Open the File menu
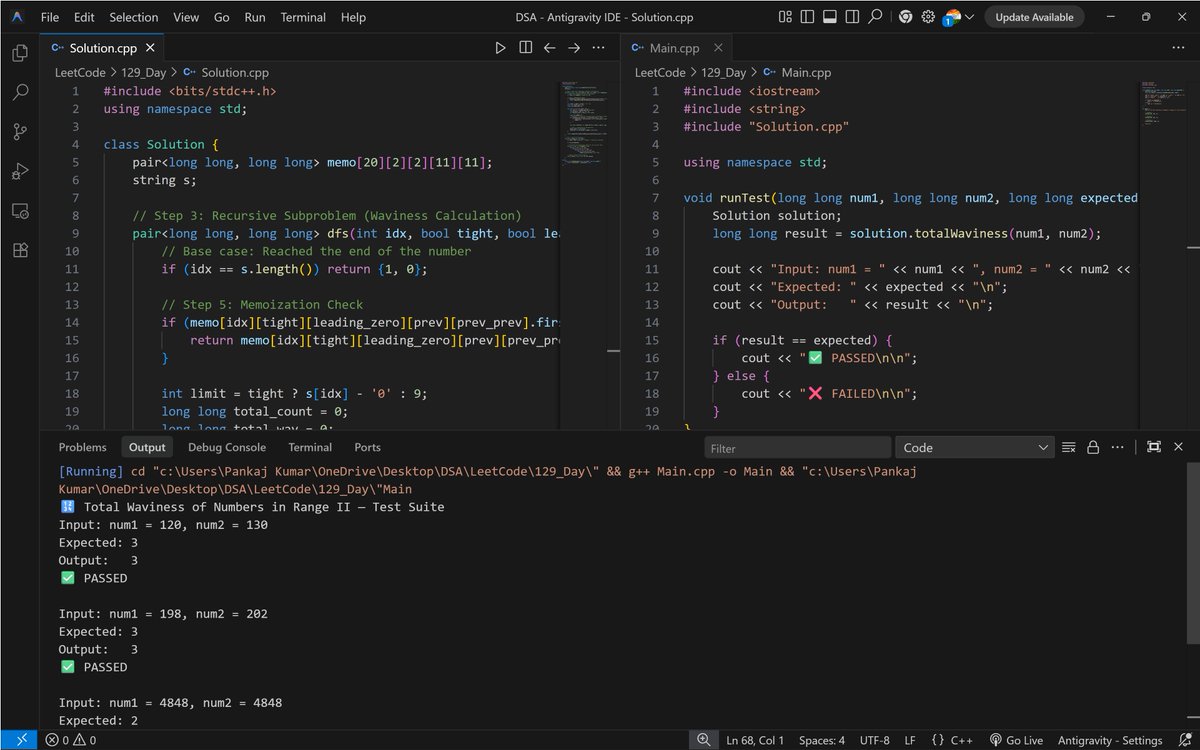Viewport: 1200px width, 750px height. click(49, 17)
